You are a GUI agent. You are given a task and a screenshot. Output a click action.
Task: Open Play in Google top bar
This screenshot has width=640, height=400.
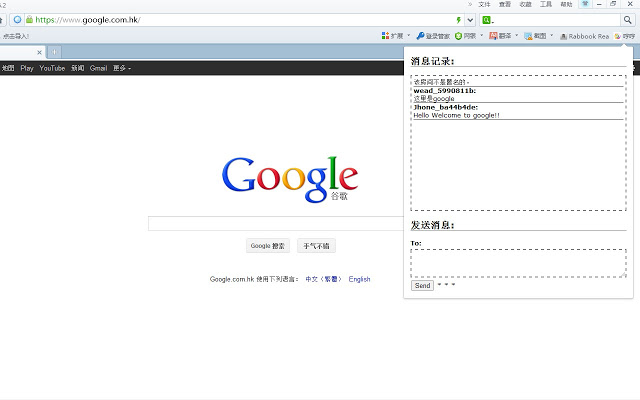(27, 68)
